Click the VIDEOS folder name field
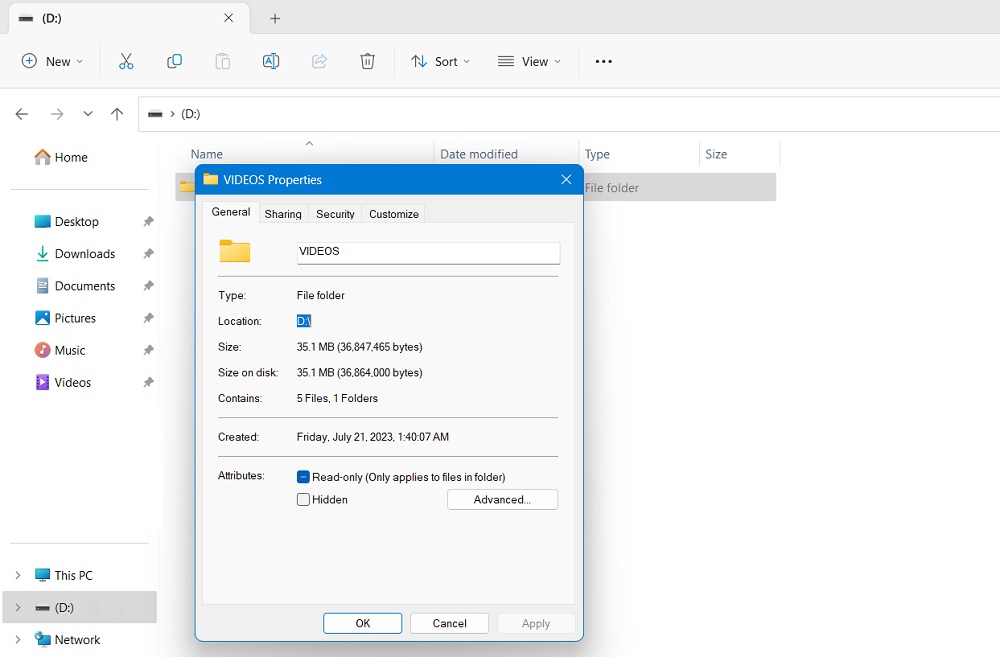Screen dimensions: 1000x657 click(x=428, y=251)
